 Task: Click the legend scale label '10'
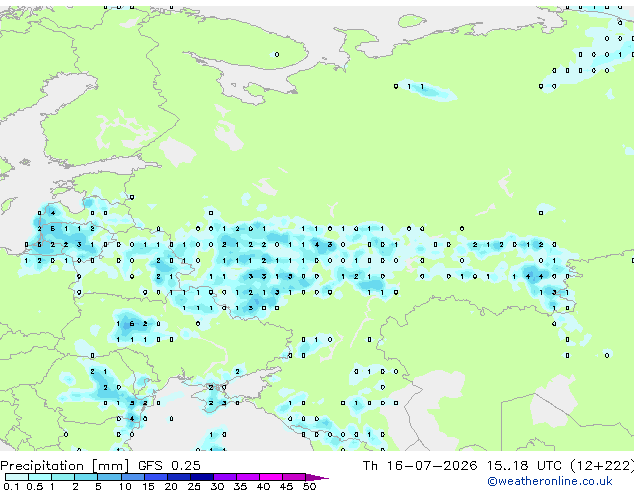(125, 486)
